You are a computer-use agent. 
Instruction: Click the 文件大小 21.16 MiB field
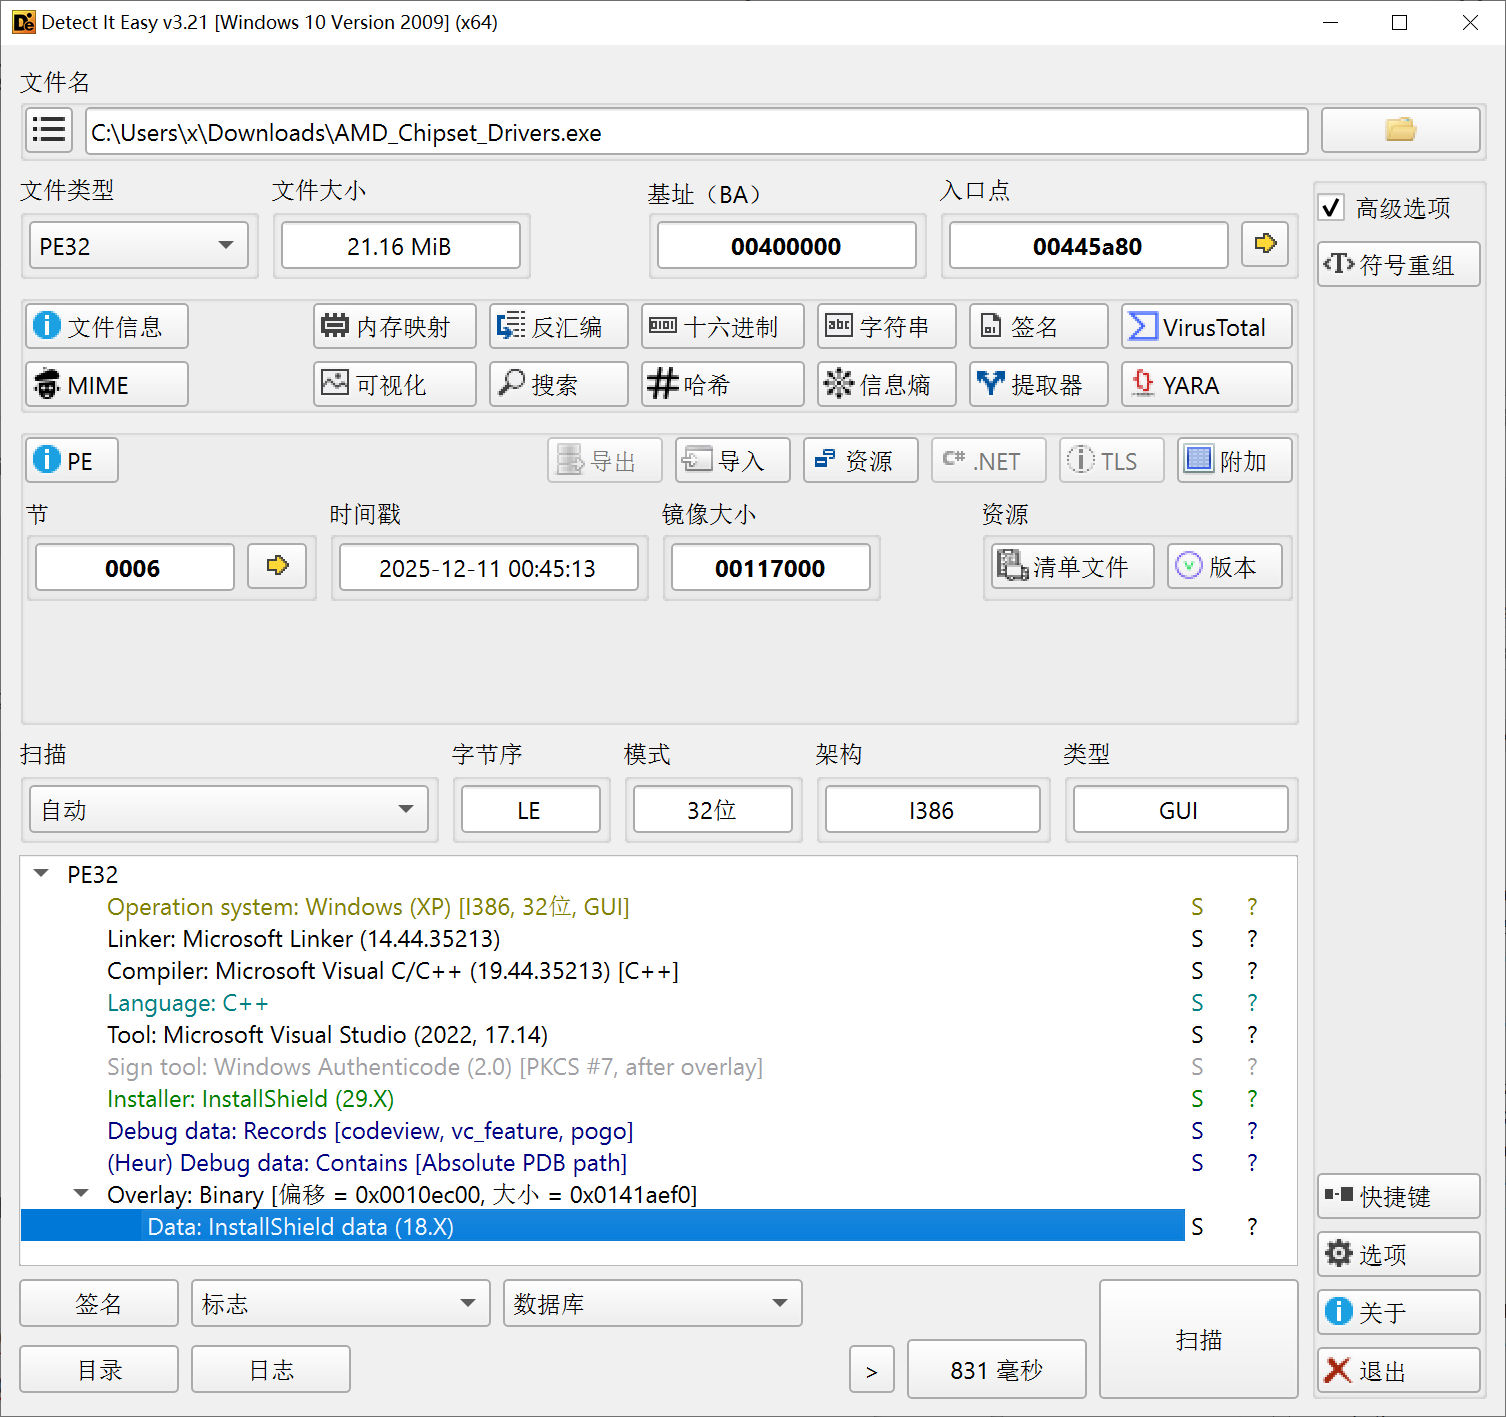[x=401, y=246]
